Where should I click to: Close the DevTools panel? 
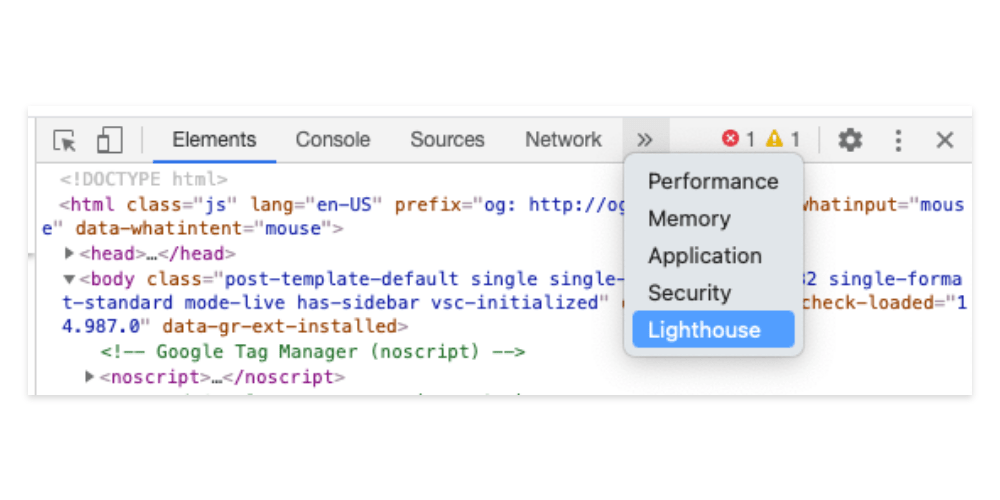[x=944, y=140]
